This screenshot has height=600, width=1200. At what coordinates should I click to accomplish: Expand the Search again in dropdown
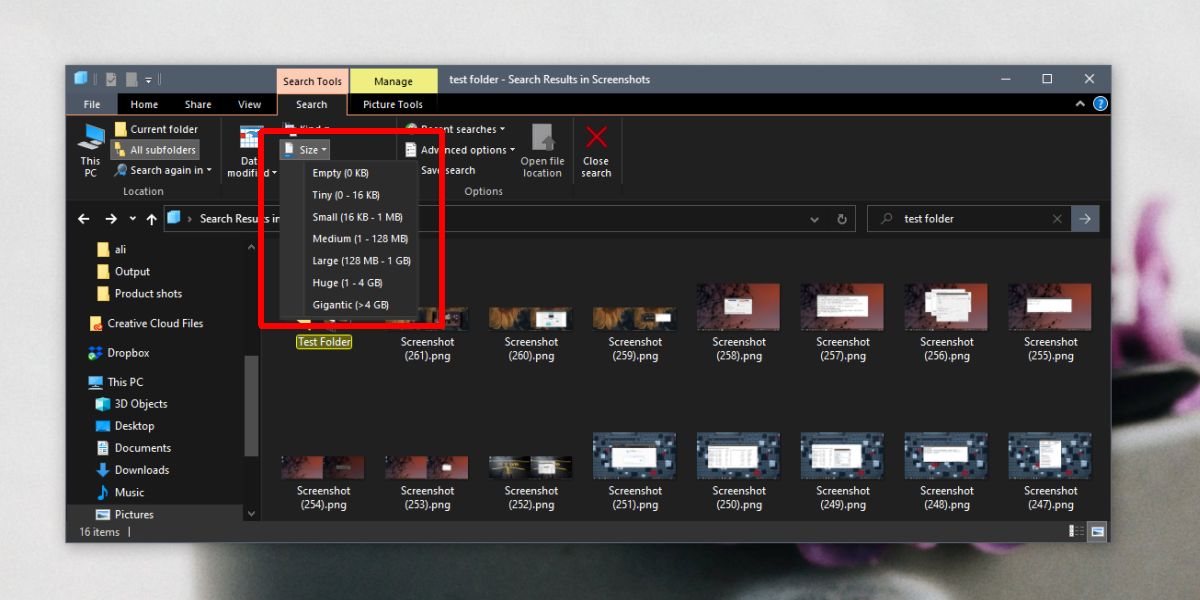(163, 170)
